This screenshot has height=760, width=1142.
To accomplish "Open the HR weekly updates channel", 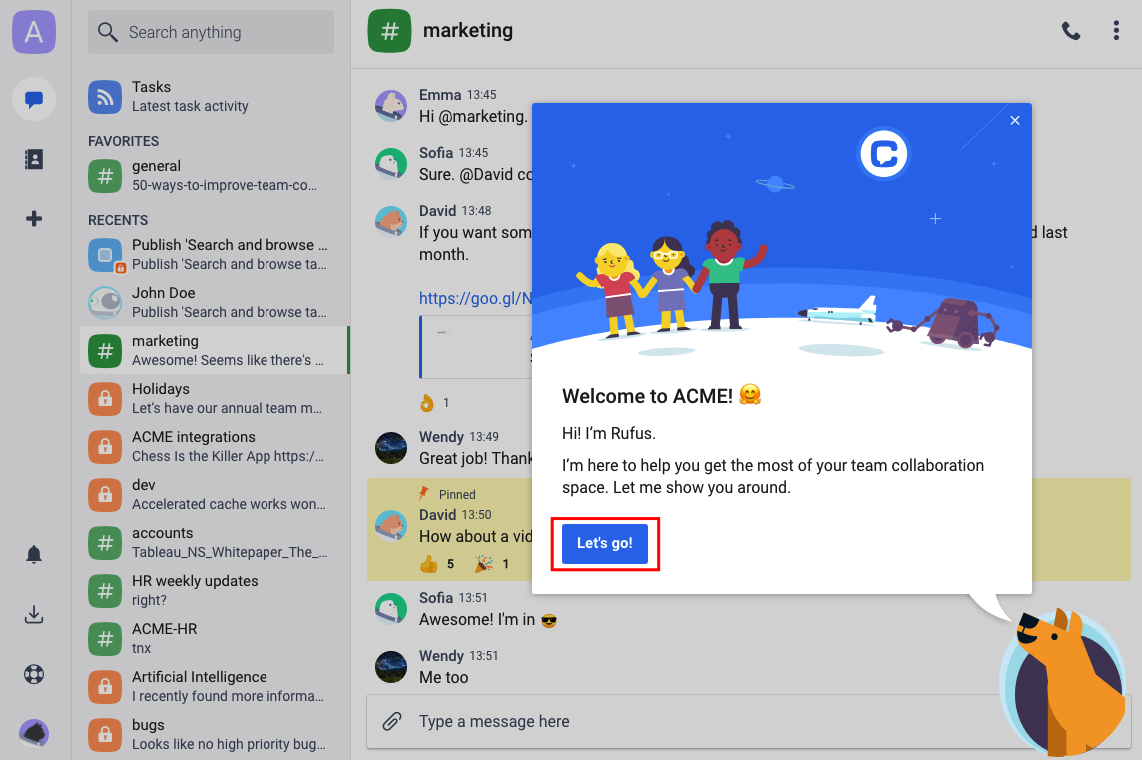I will 215,590.
